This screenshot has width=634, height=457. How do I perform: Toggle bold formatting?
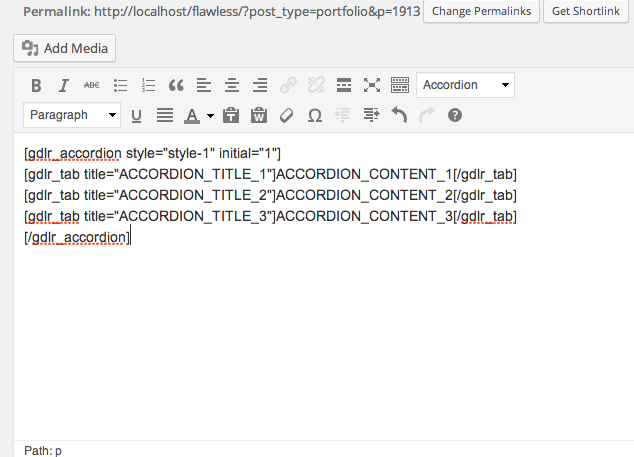pyautogui.click(x=36, y=86)
